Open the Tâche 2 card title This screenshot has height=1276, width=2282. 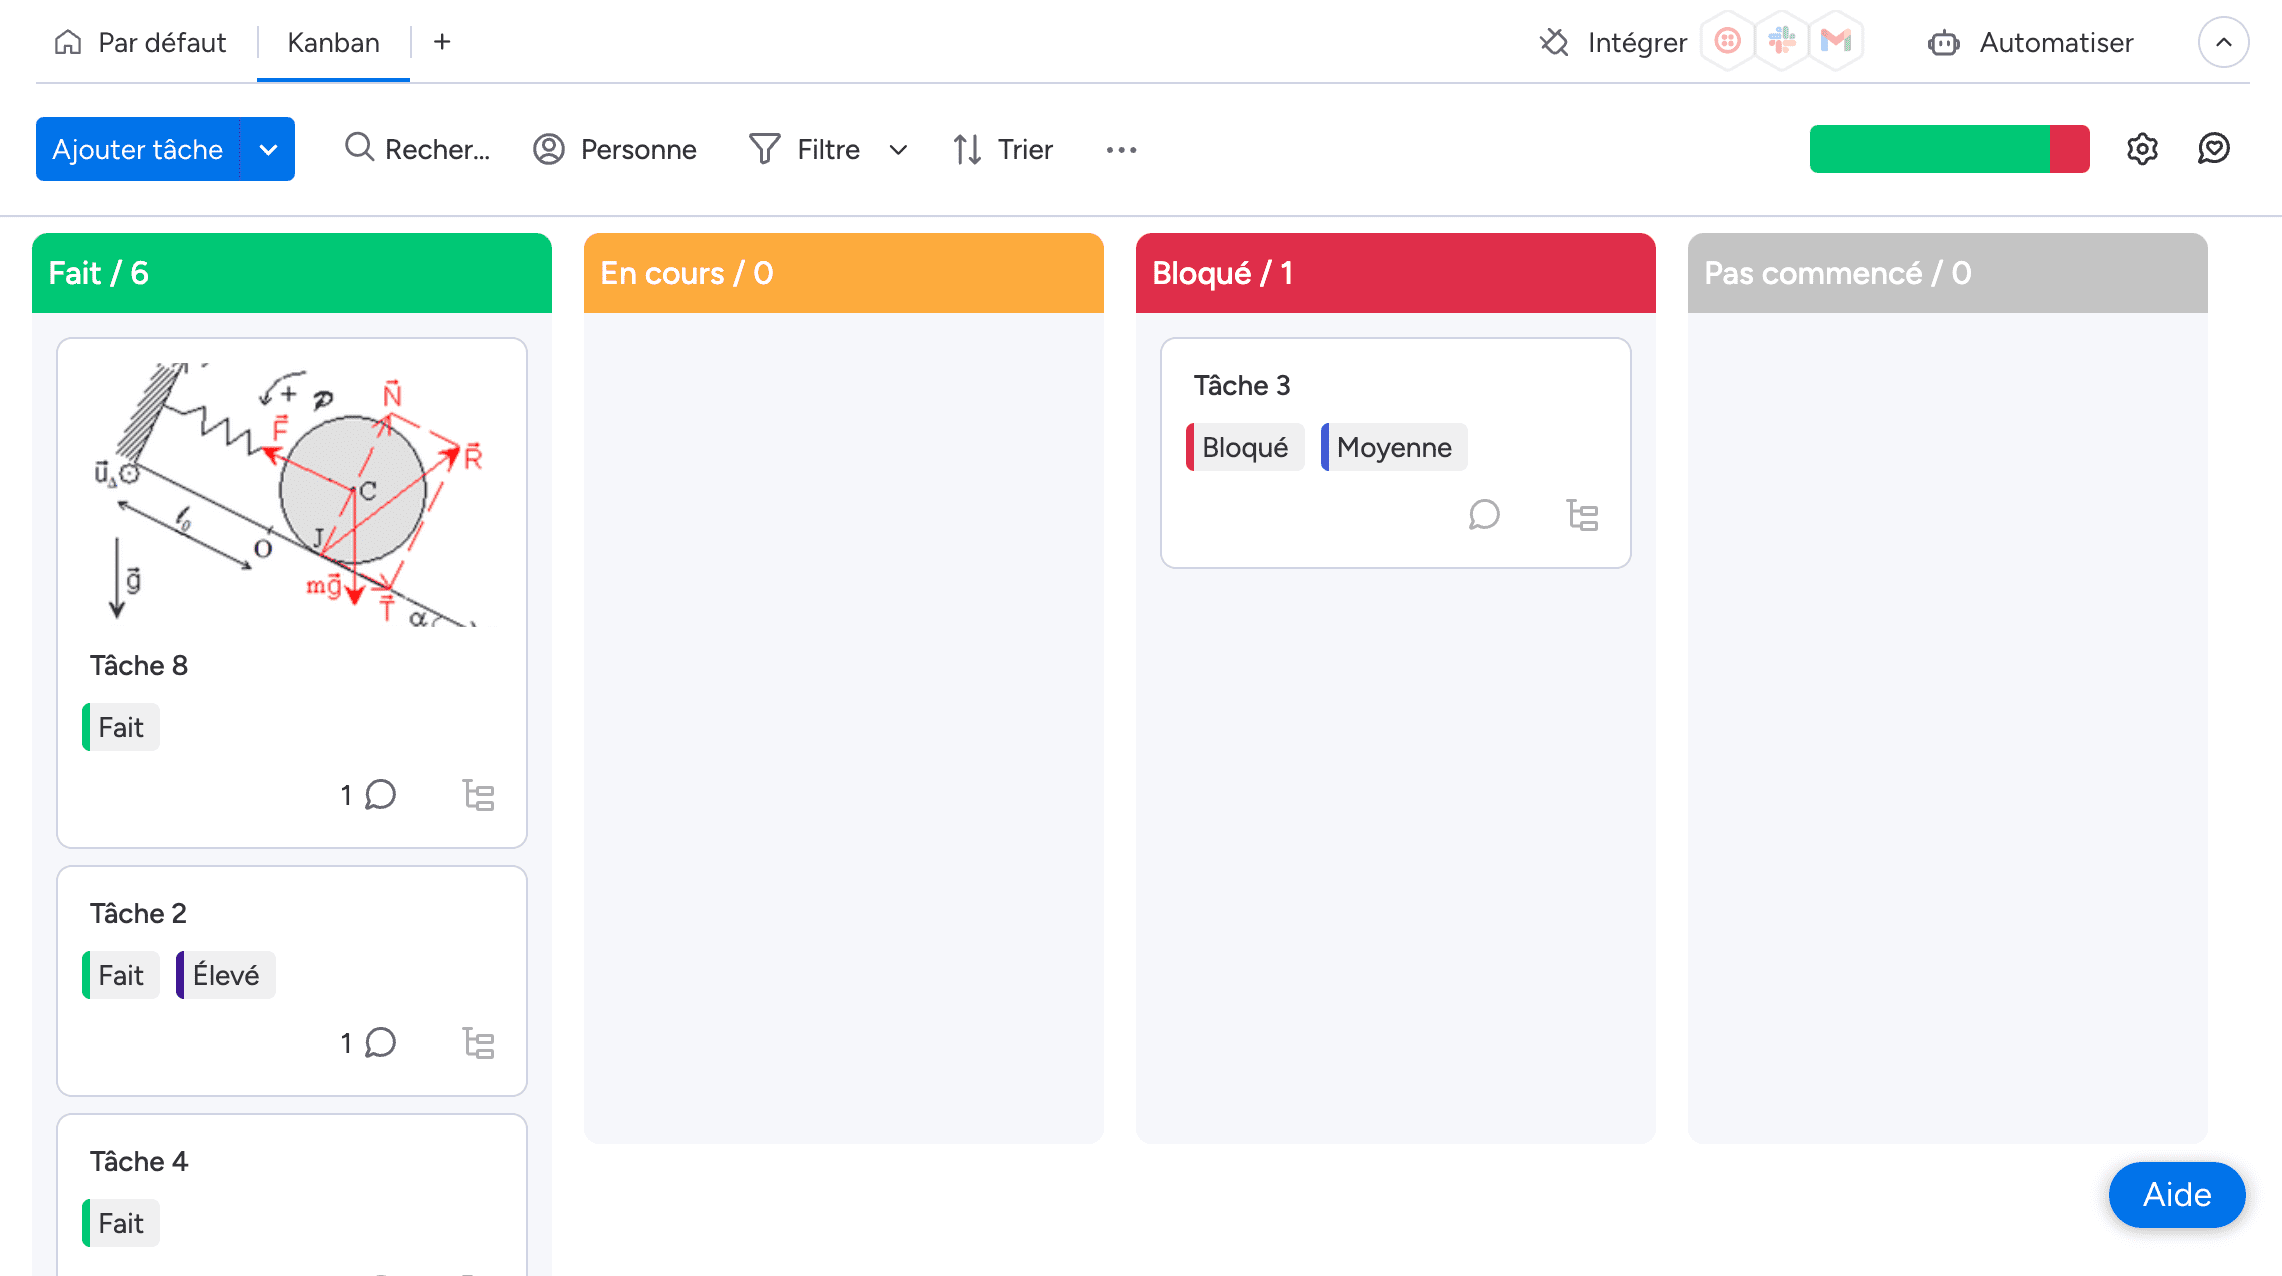138,914
